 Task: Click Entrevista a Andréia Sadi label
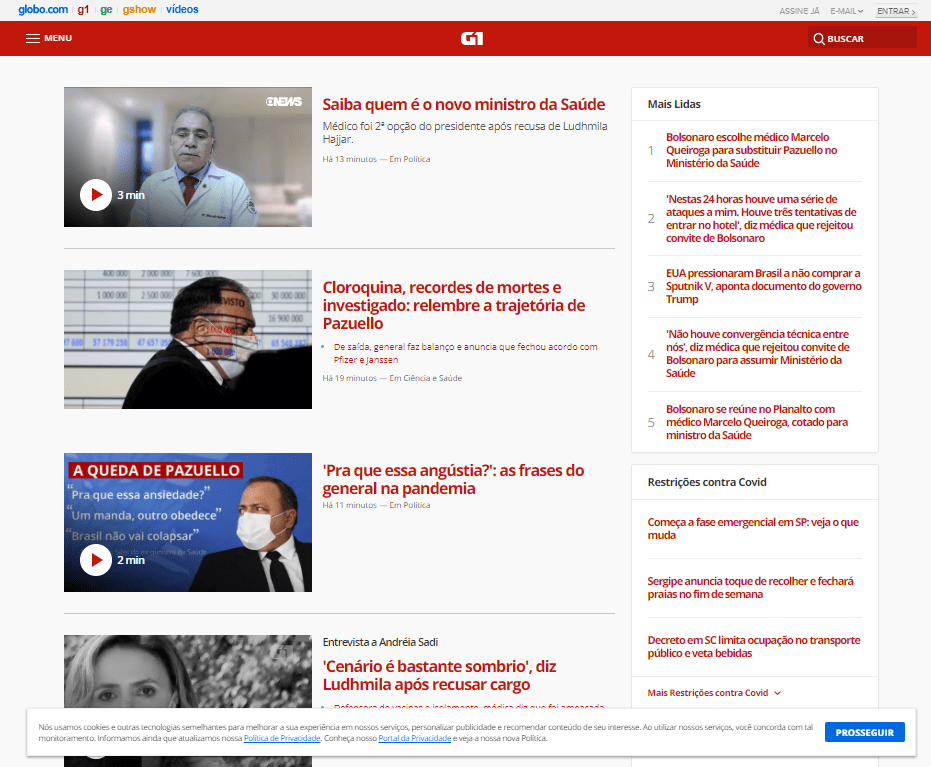(x=380, y=642)
